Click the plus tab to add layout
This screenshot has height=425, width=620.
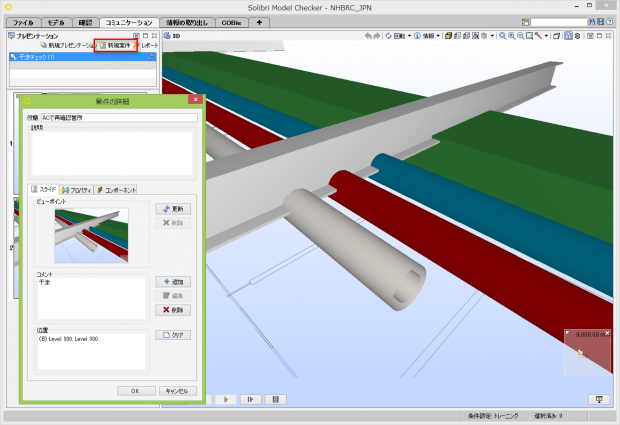click(x=259, y=23)
